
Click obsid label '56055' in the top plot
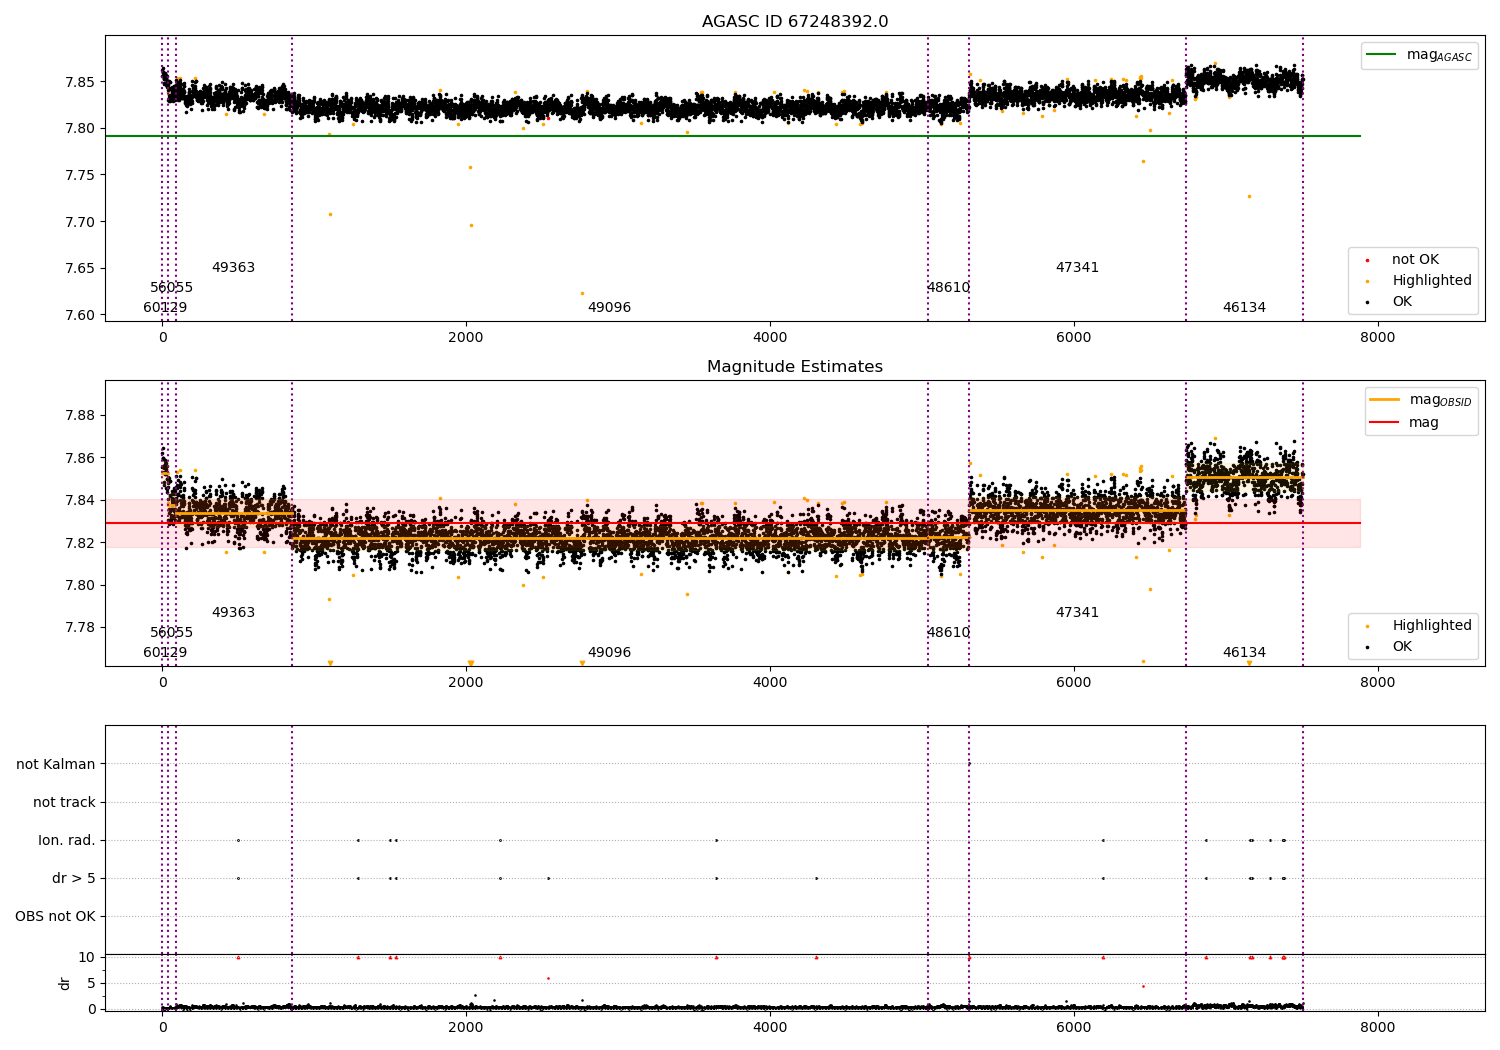pyautogui.click(x=172, y=288)
